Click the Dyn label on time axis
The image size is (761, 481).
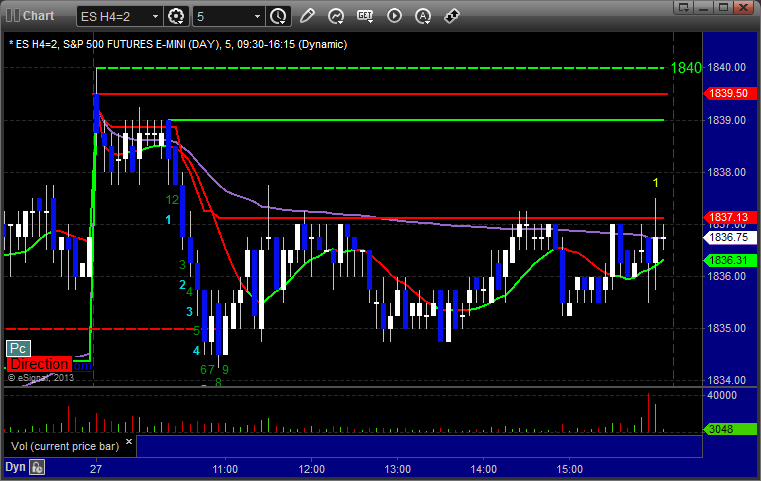(15, 467)
